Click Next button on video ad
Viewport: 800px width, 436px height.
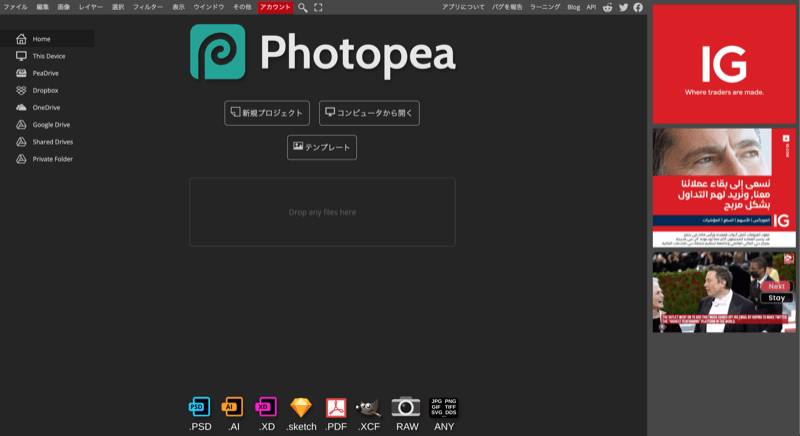777,287
